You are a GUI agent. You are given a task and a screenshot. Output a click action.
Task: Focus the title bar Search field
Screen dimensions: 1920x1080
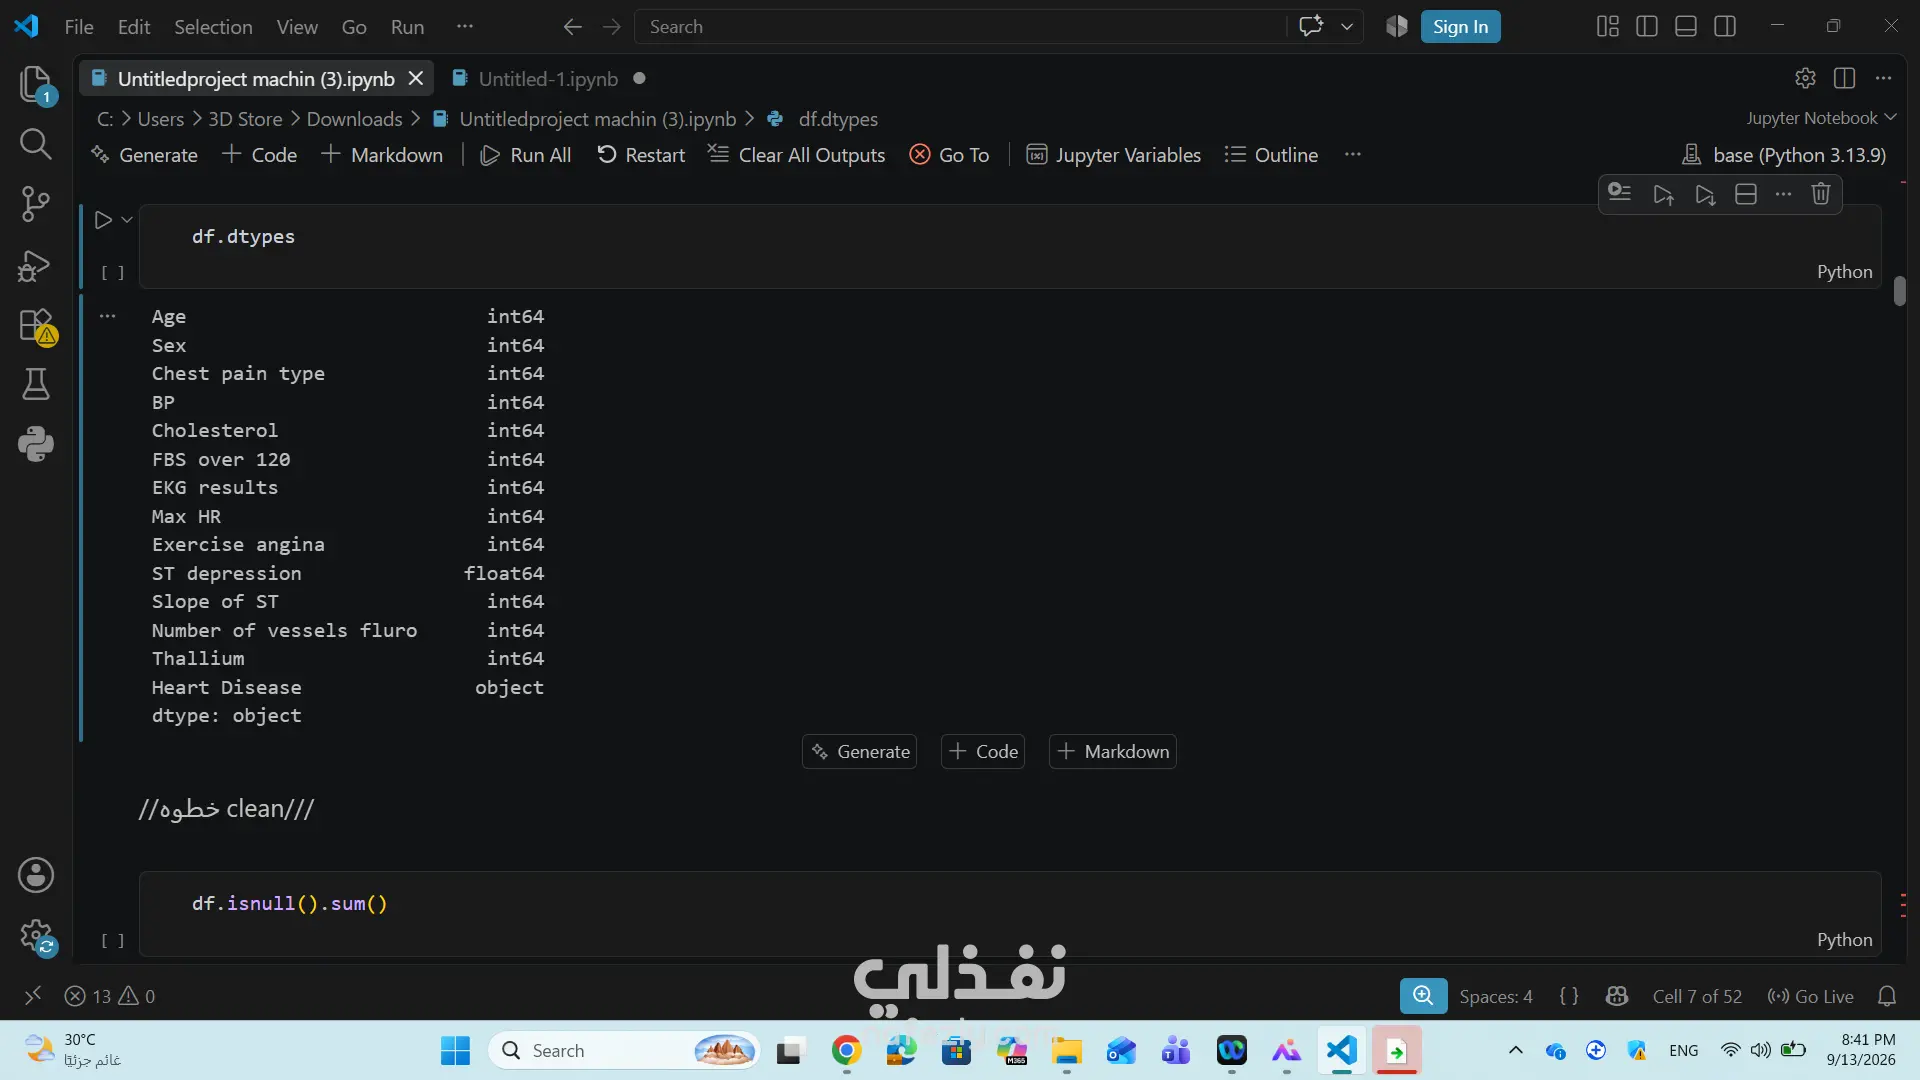pos(960,27)
